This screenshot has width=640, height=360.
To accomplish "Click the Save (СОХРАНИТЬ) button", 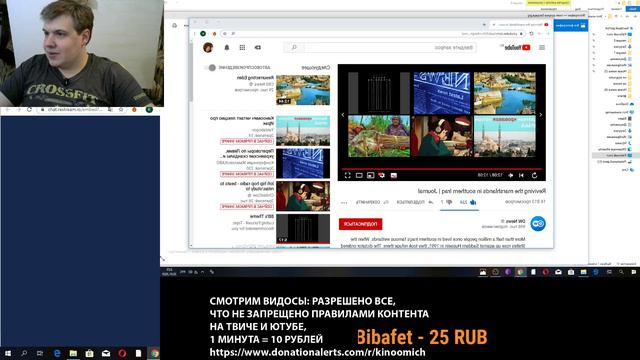I will (x=372, y=202).
